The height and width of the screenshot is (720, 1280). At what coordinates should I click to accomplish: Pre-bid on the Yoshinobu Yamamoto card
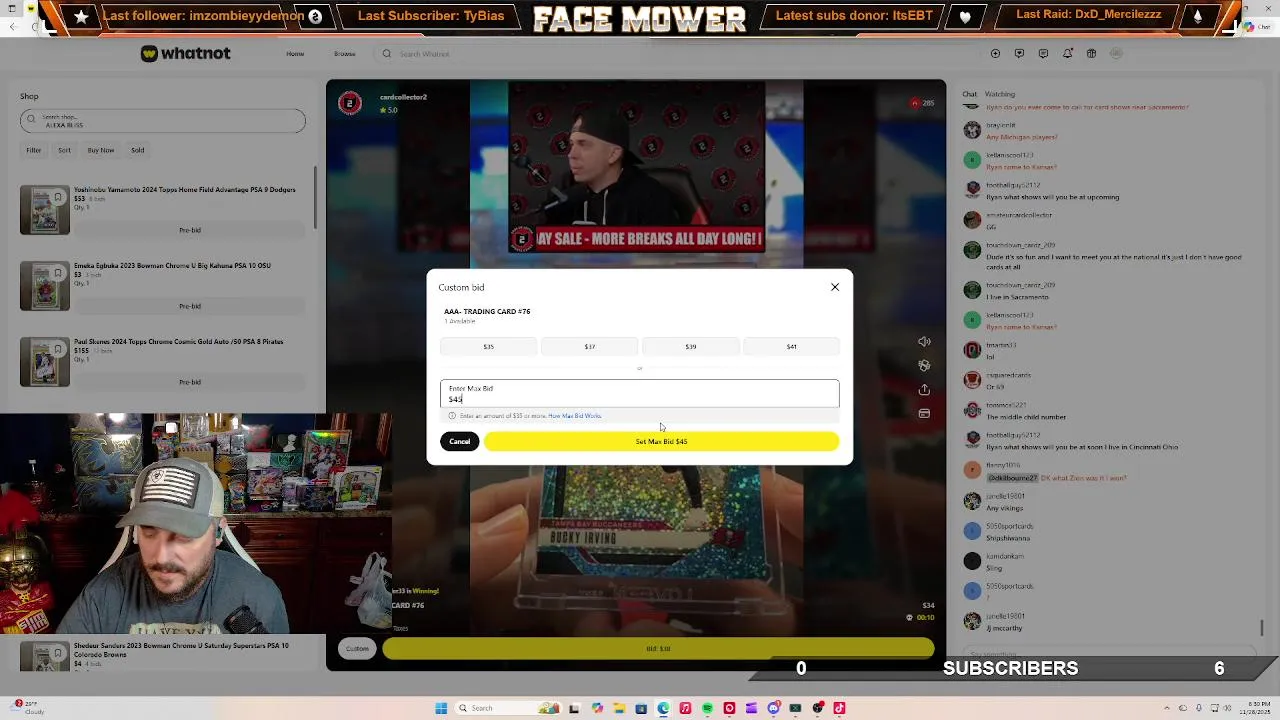[190, 230]
